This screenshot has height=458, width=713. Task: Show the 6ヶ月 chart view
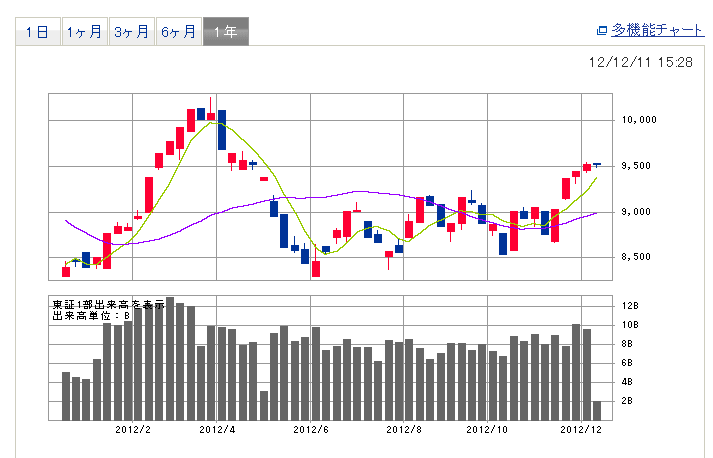pyautogui.click(x=179, y=31)
